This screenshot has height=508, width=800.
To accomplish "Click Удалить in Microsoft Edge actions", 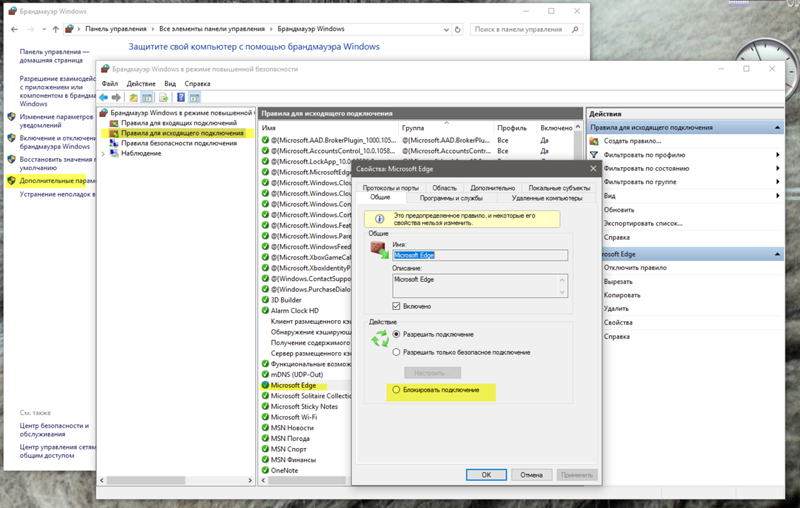I will 616,309.
